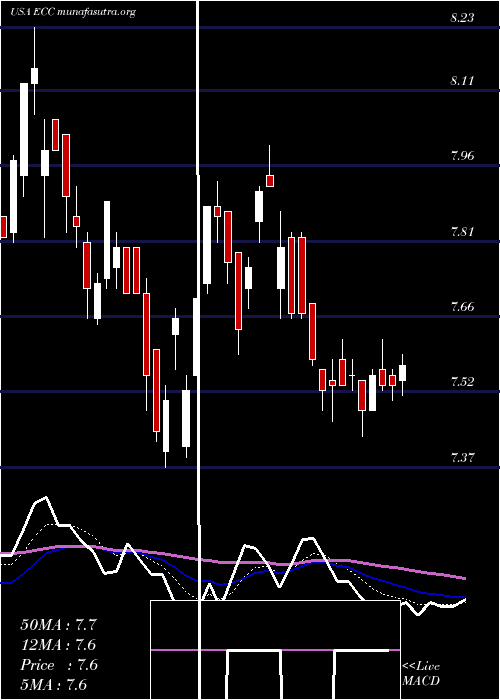Click the 7.96 price axis label
500x700 pixels.
(x=462, y=156)
